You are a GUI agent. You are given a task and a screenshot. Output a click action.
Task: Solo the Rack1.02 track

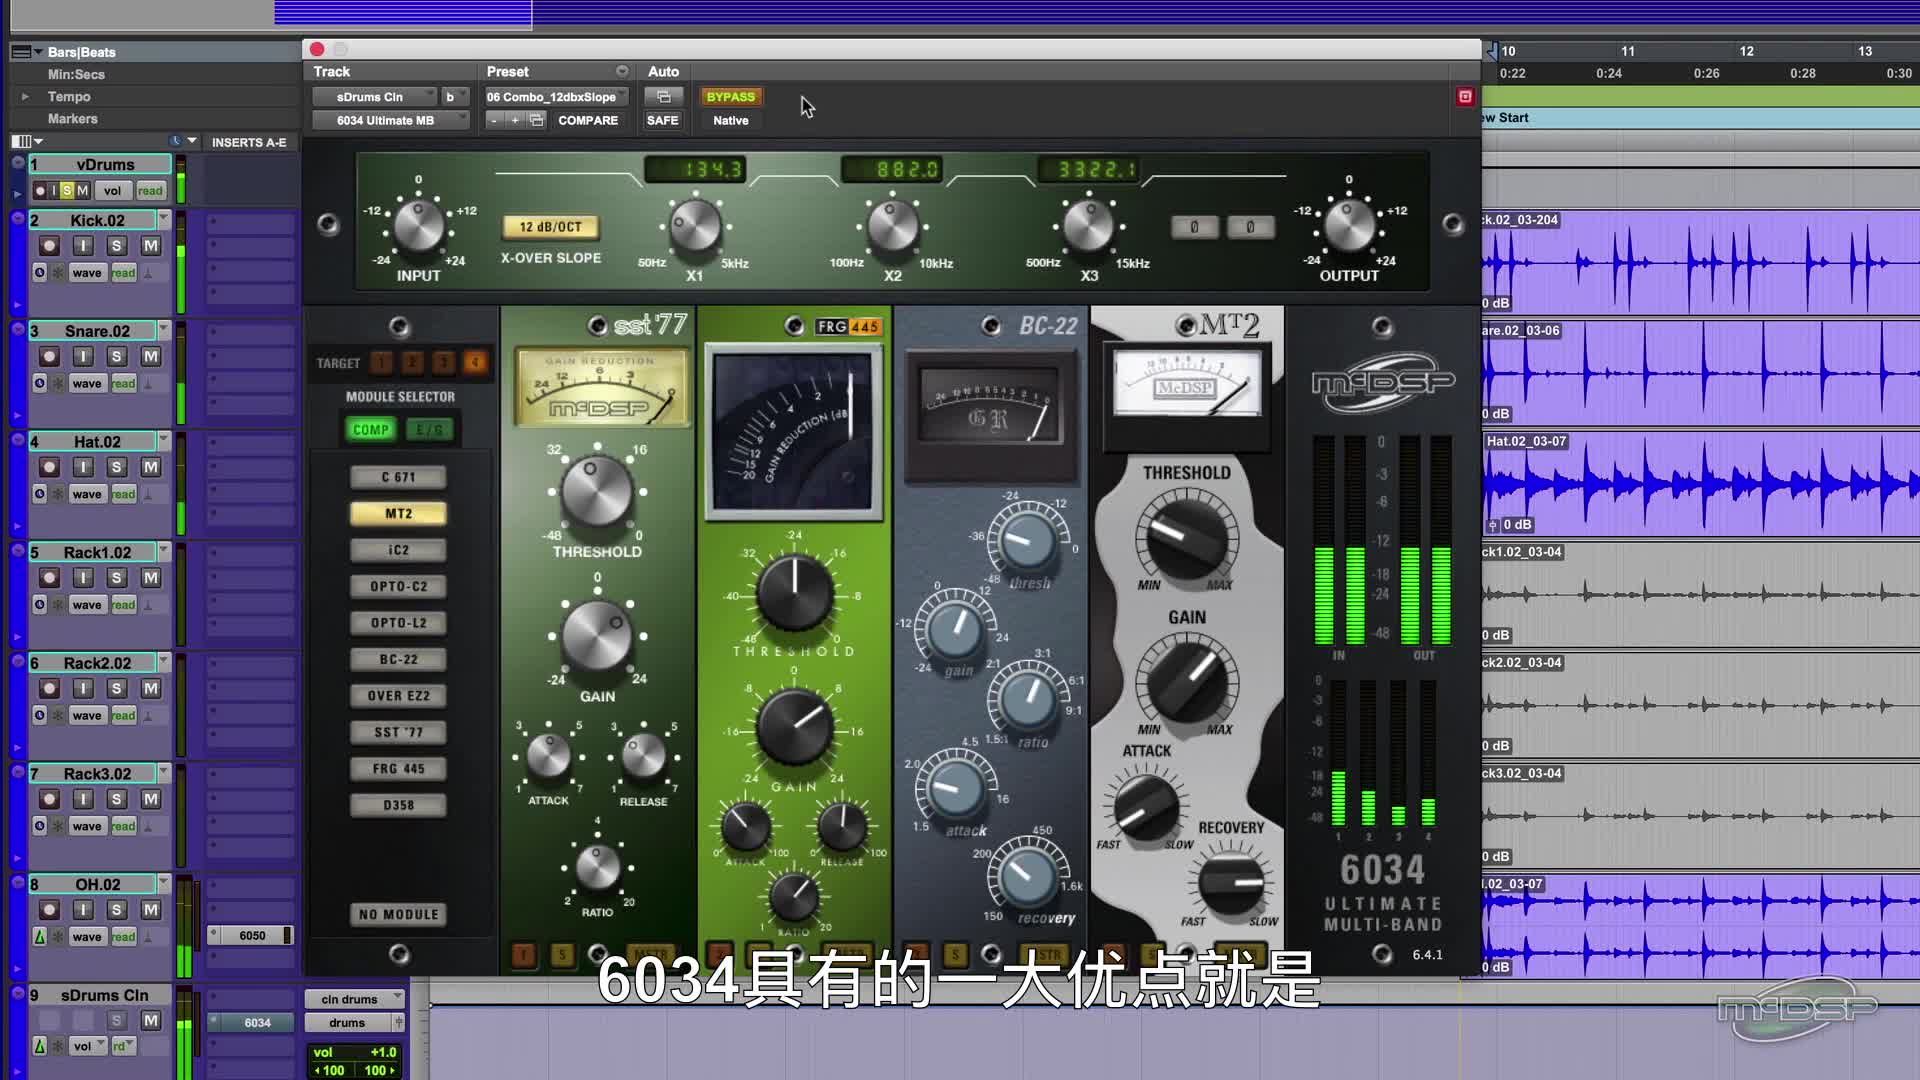point(117,578)
